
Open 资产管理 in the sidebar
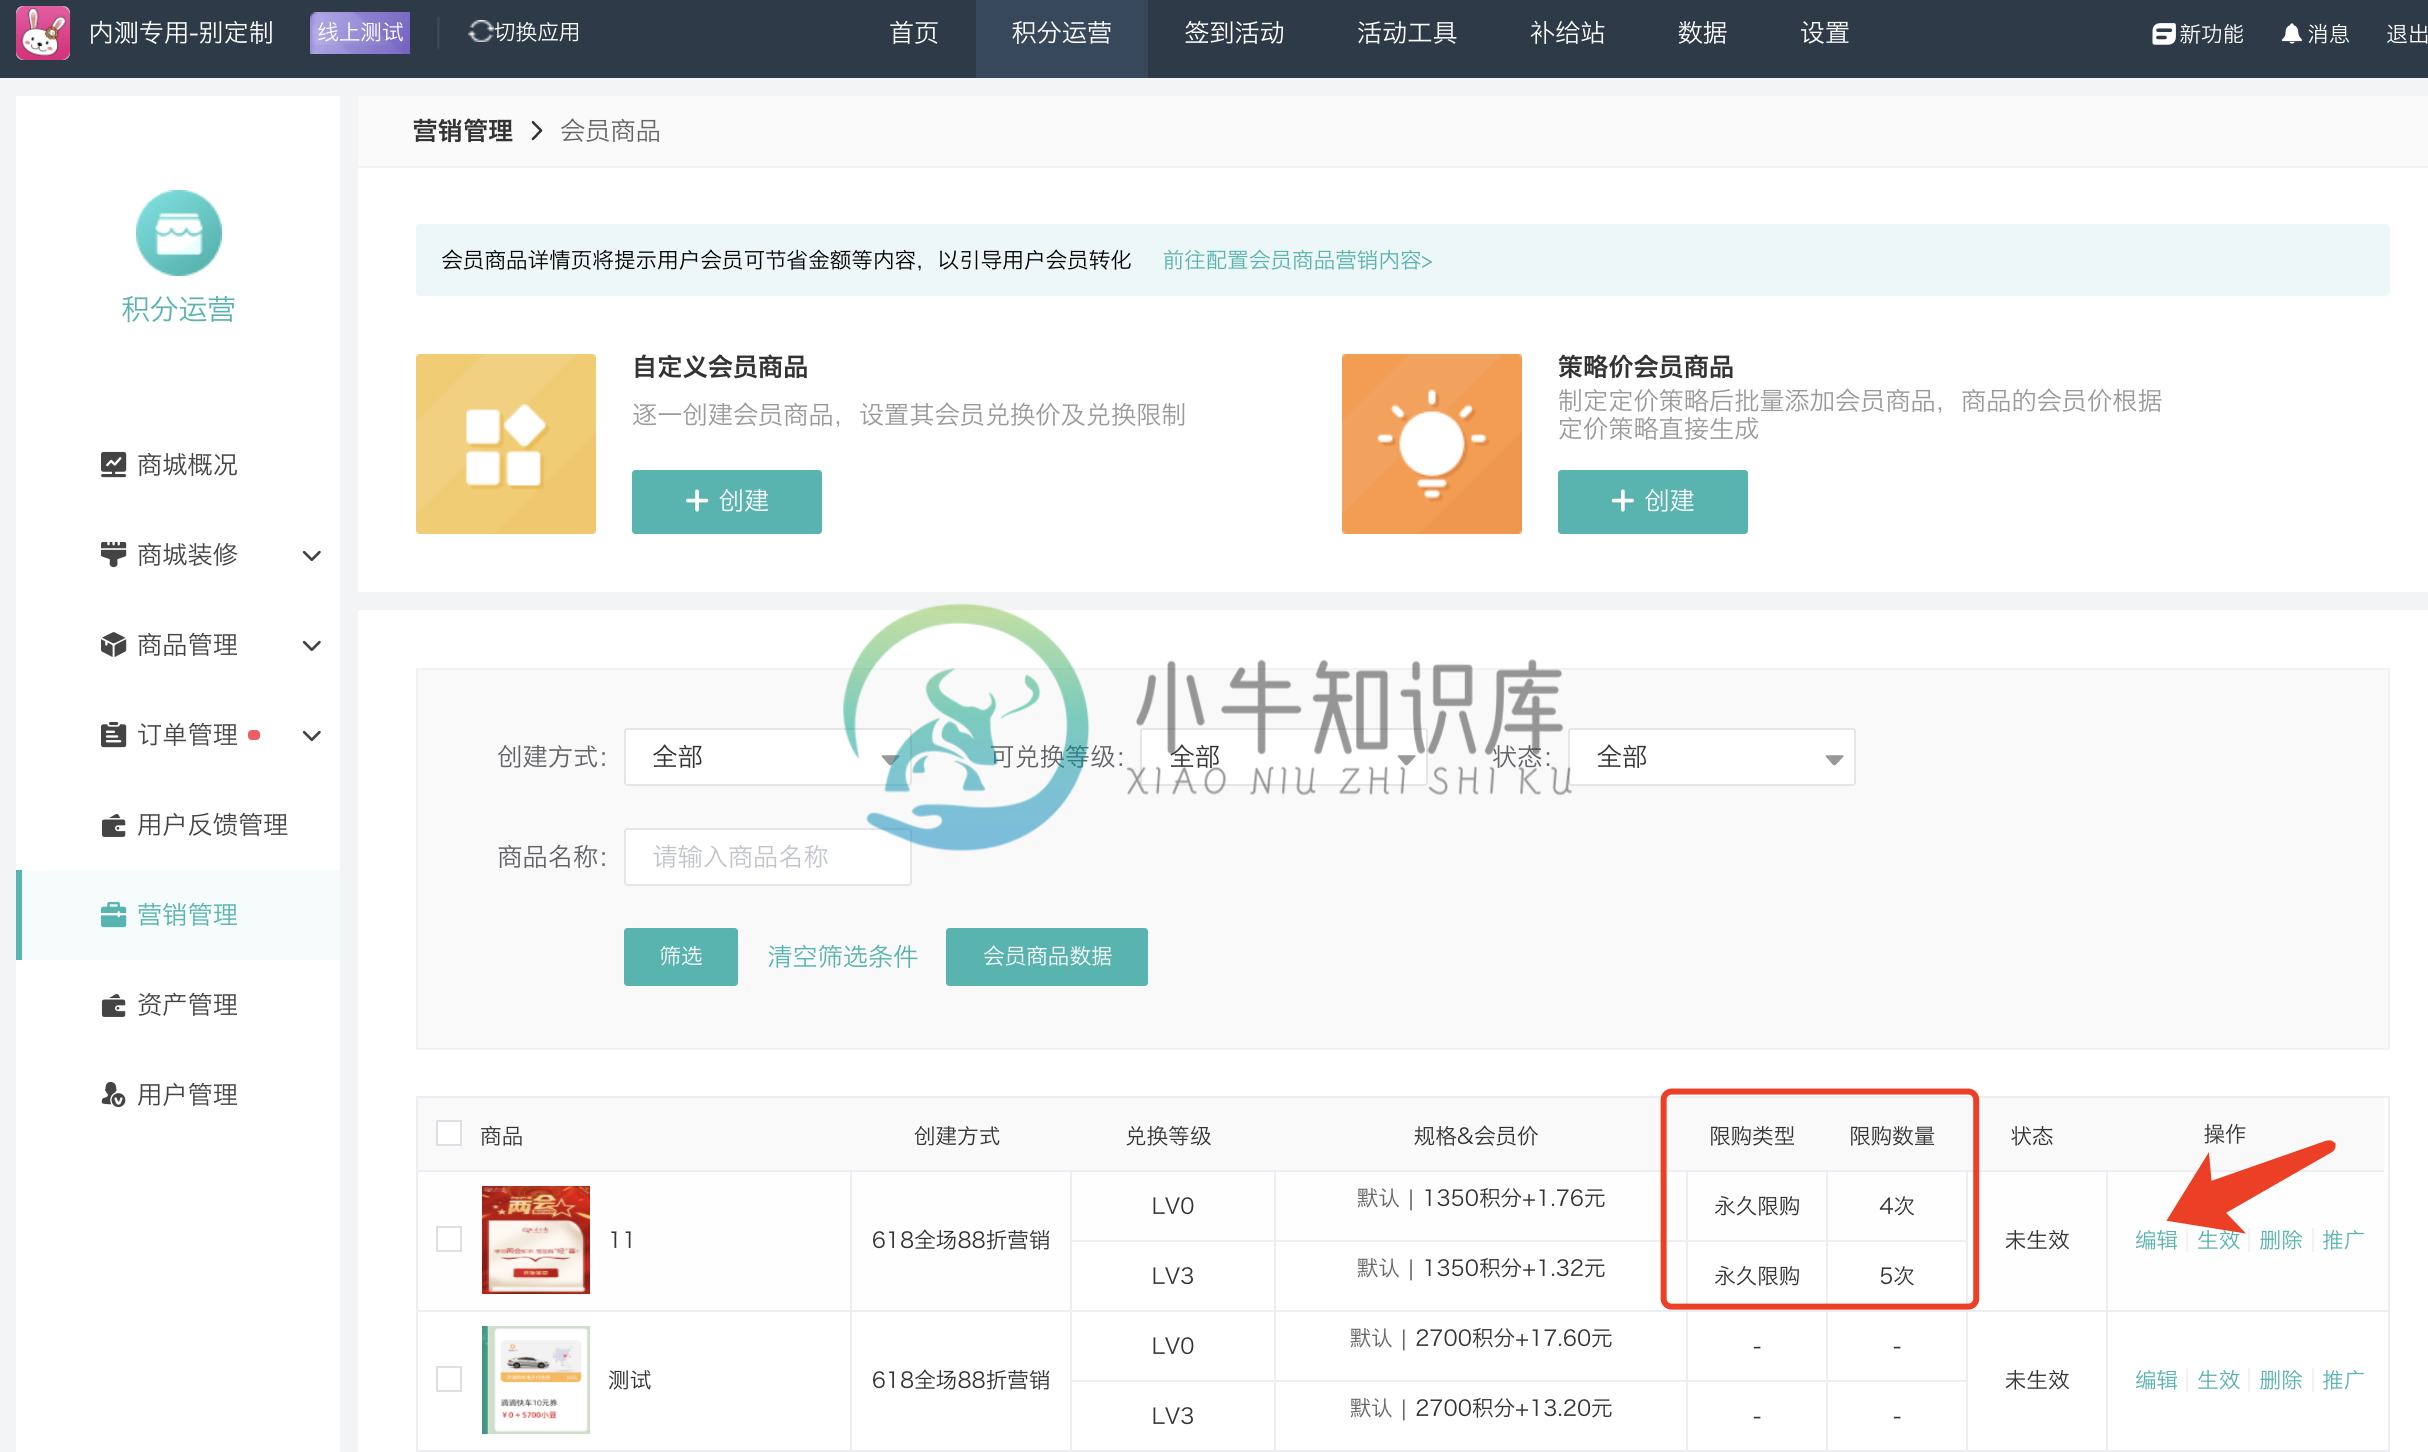click(x=178, y=1005)
